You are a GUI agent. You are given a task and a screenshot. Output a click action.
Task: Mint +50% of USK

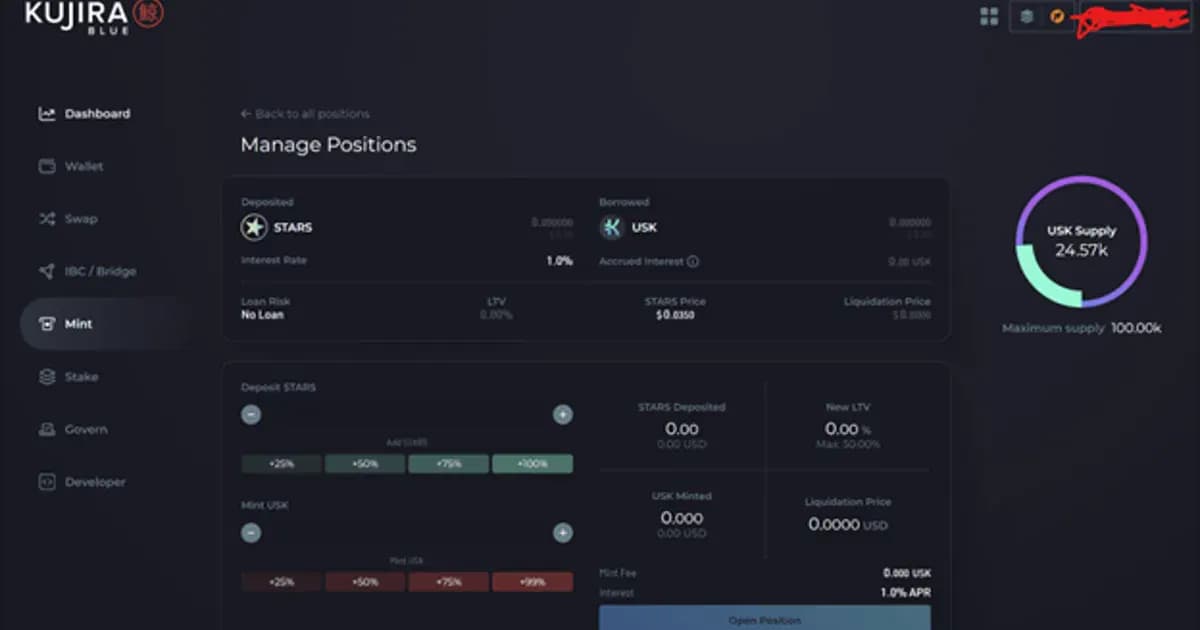tap(365, 582)
